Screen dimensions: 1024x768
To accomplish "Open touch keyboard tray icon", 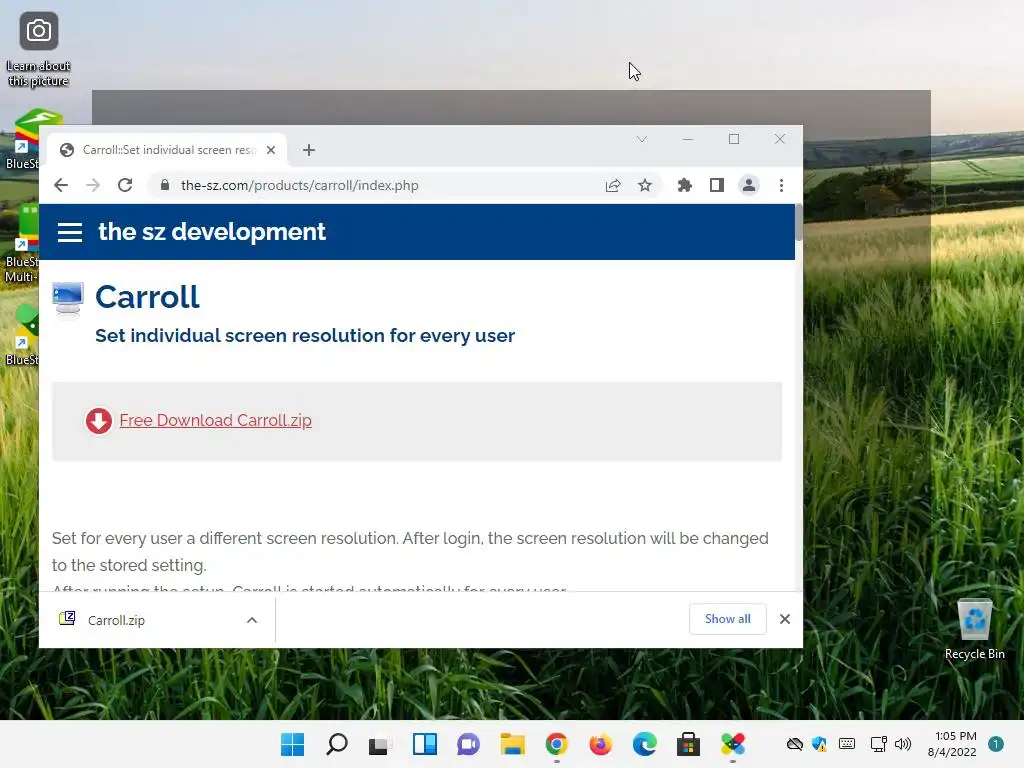I will pyautogui.click(x=847, y=744).
